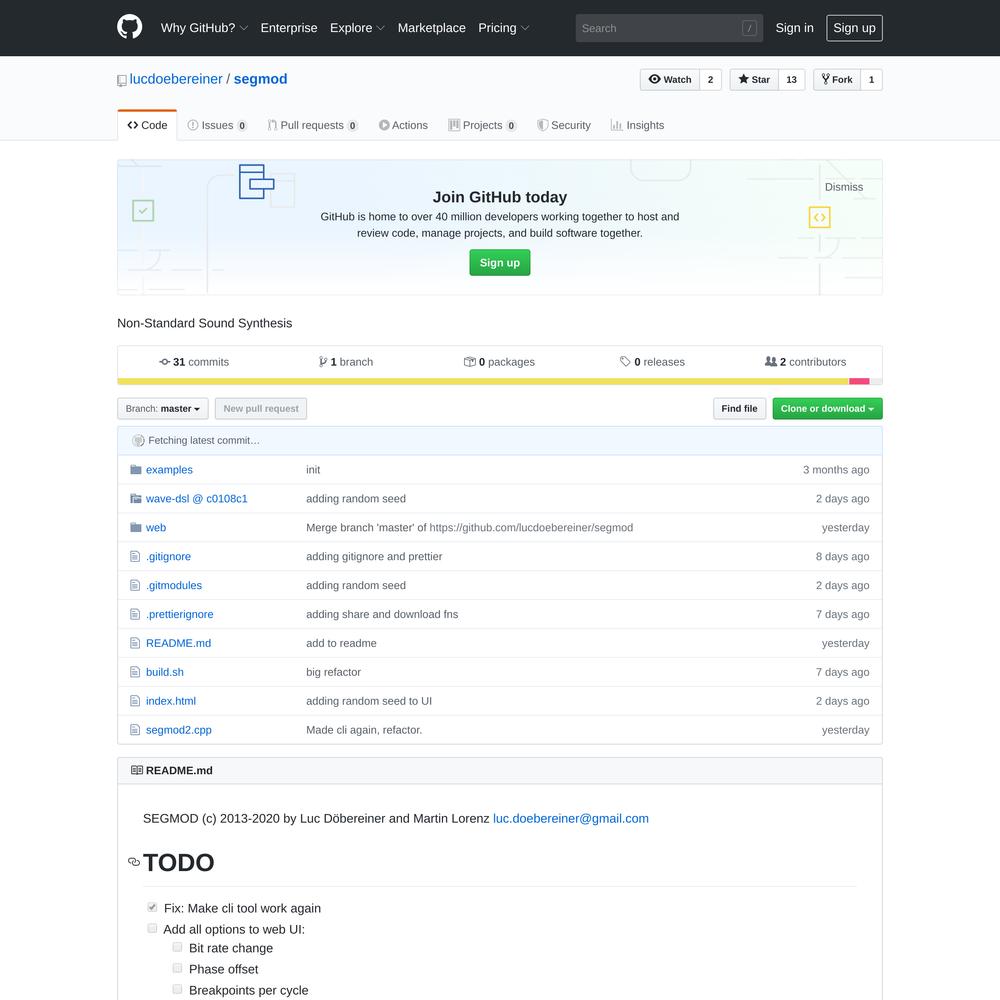Click the Star button
Image resolution: width=1000 pixels, height=1000 pixels.
pos(754,80)
